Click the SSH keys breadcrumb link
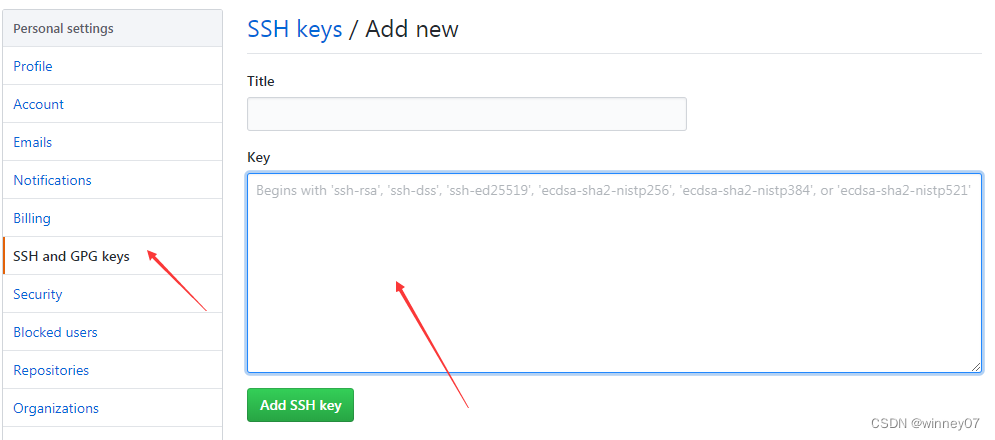 294,29
